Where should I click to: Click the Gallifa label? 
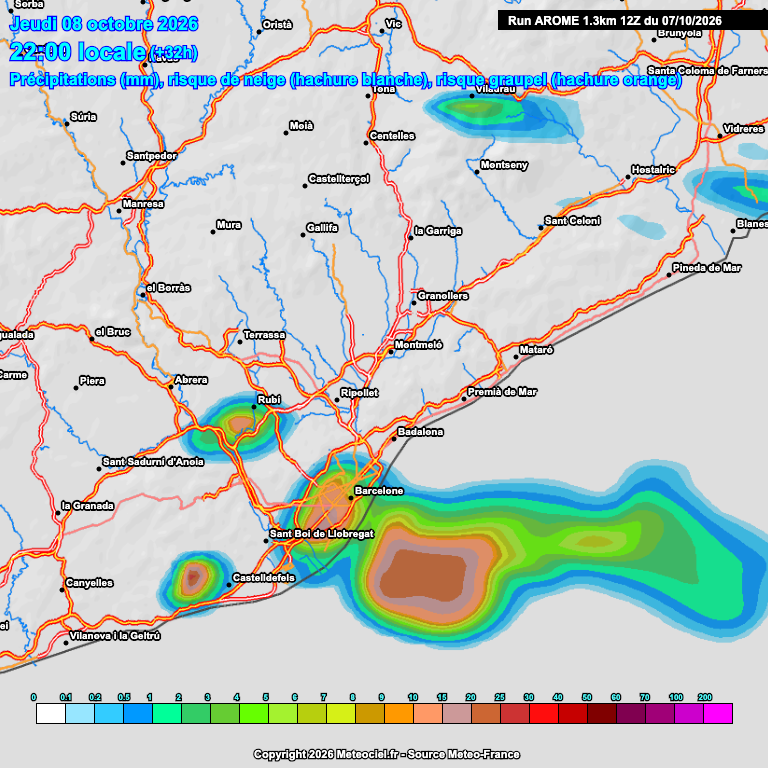coord(322,228)
